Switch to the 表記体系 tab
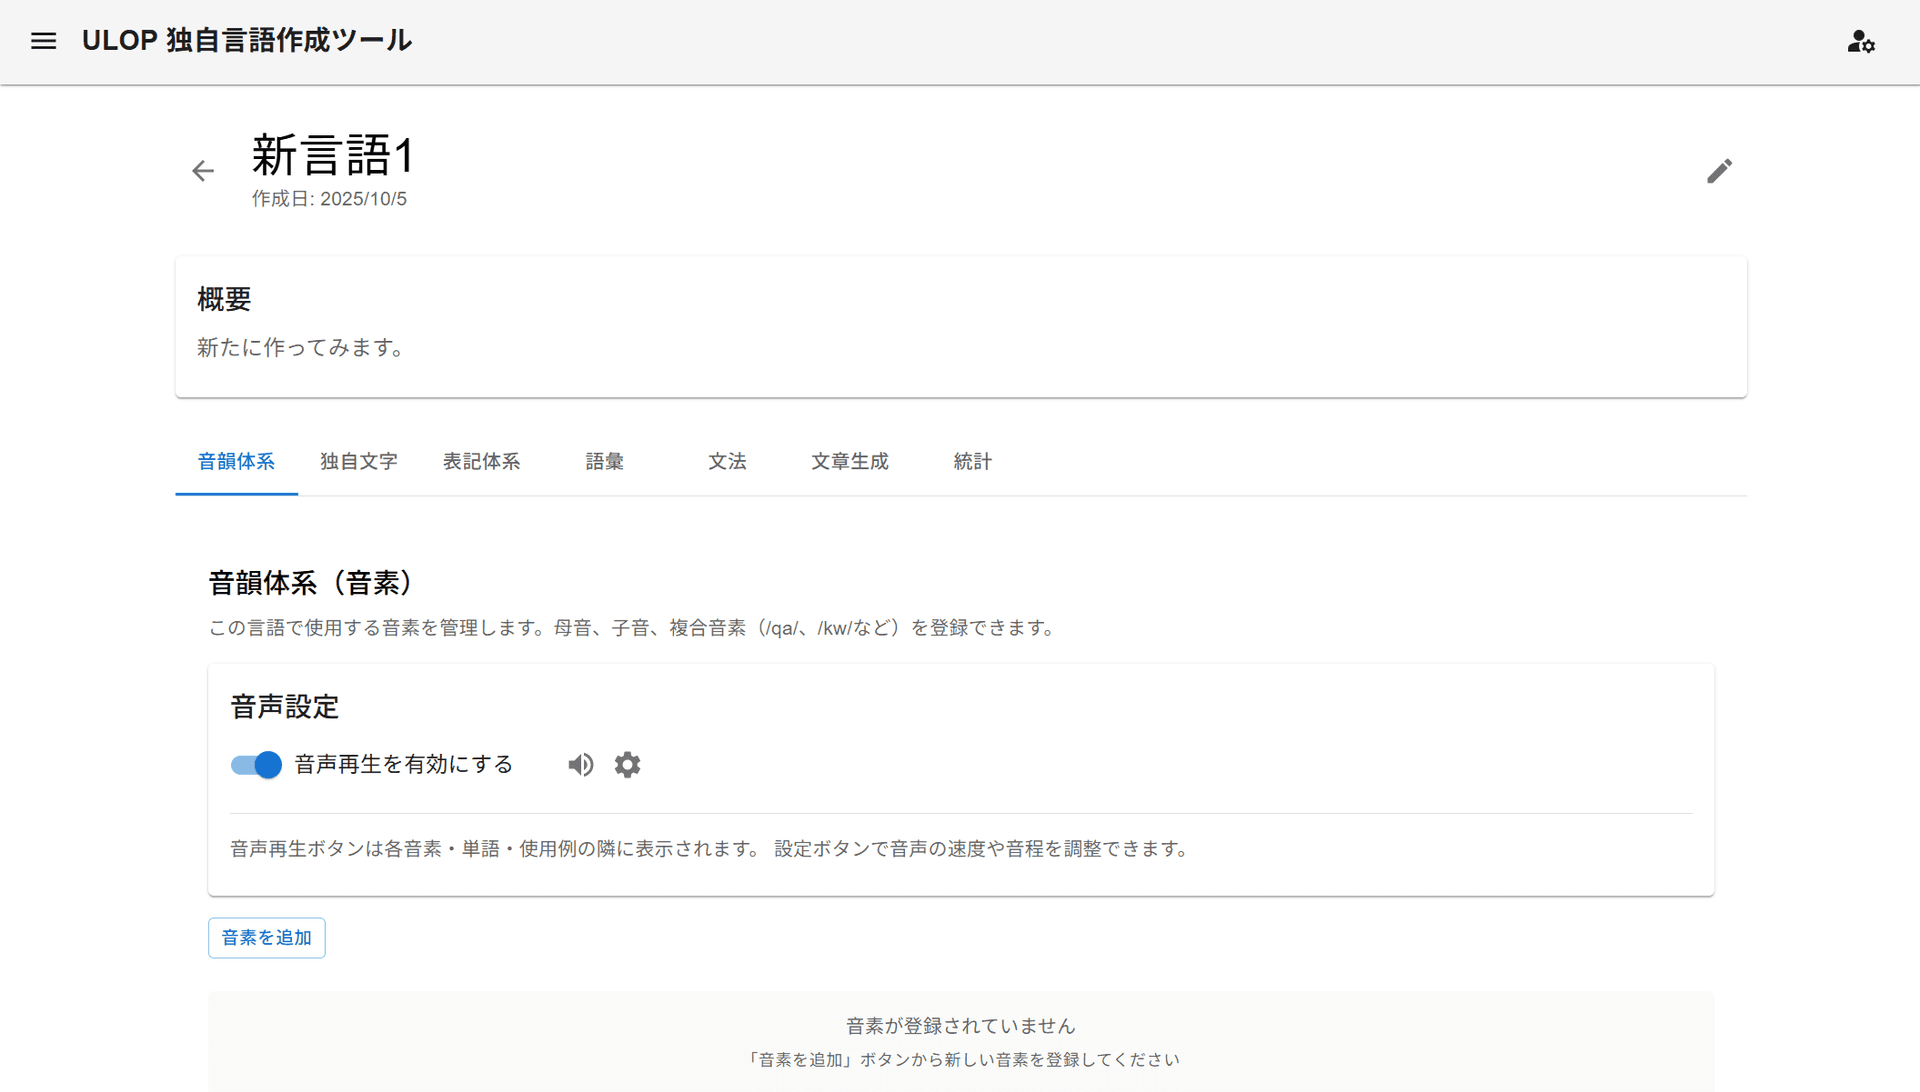This screenshot has width=1920, height=1092. 481,462
